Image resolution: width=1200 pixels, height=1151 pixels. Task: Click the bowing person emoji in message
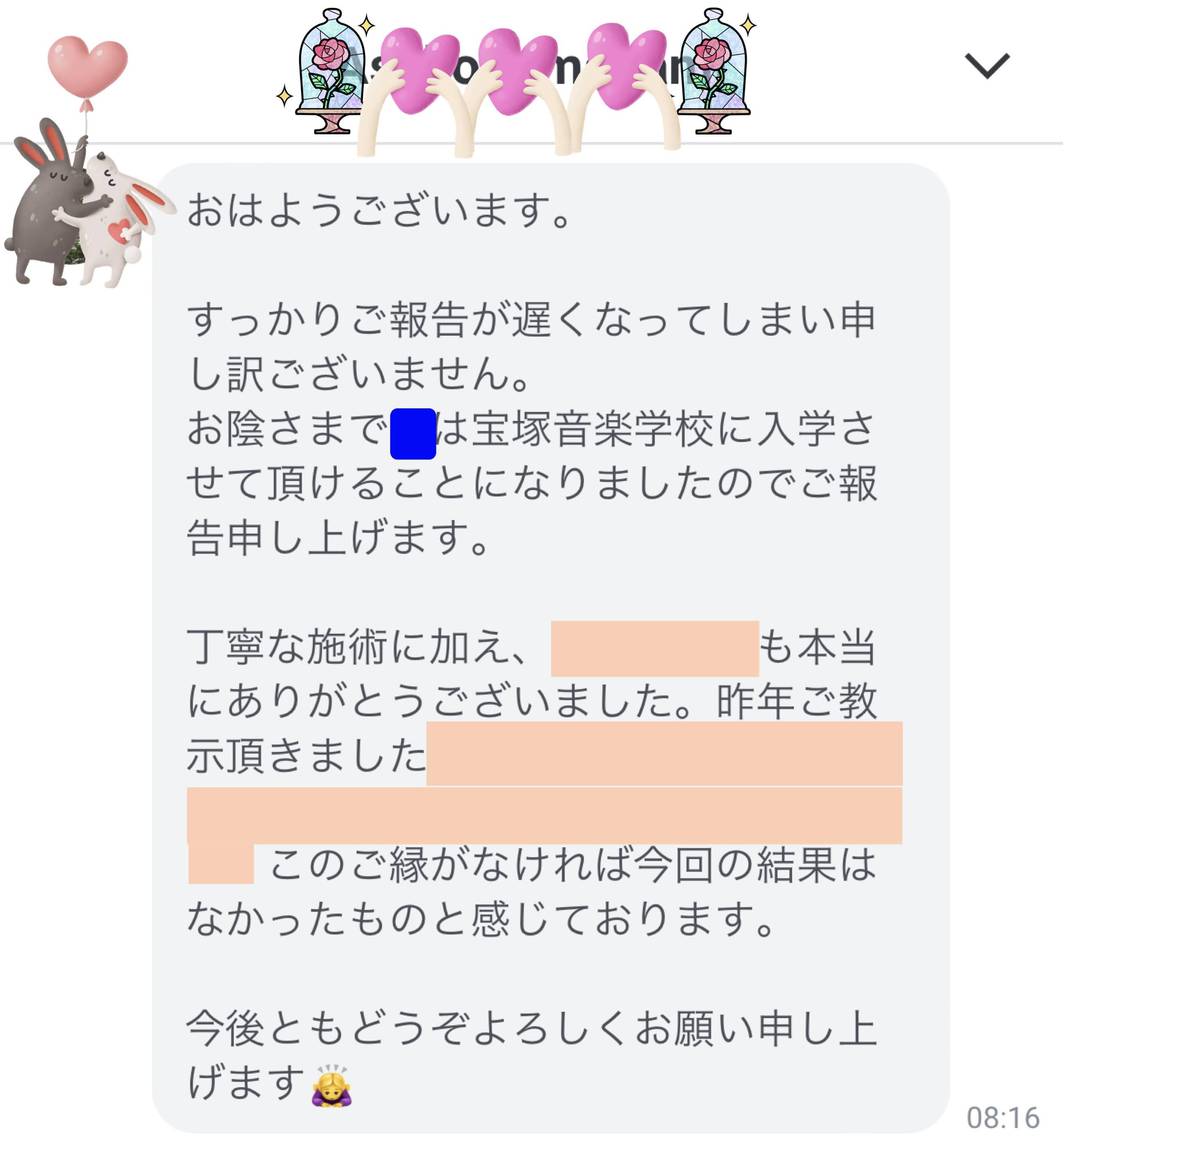330,1083
